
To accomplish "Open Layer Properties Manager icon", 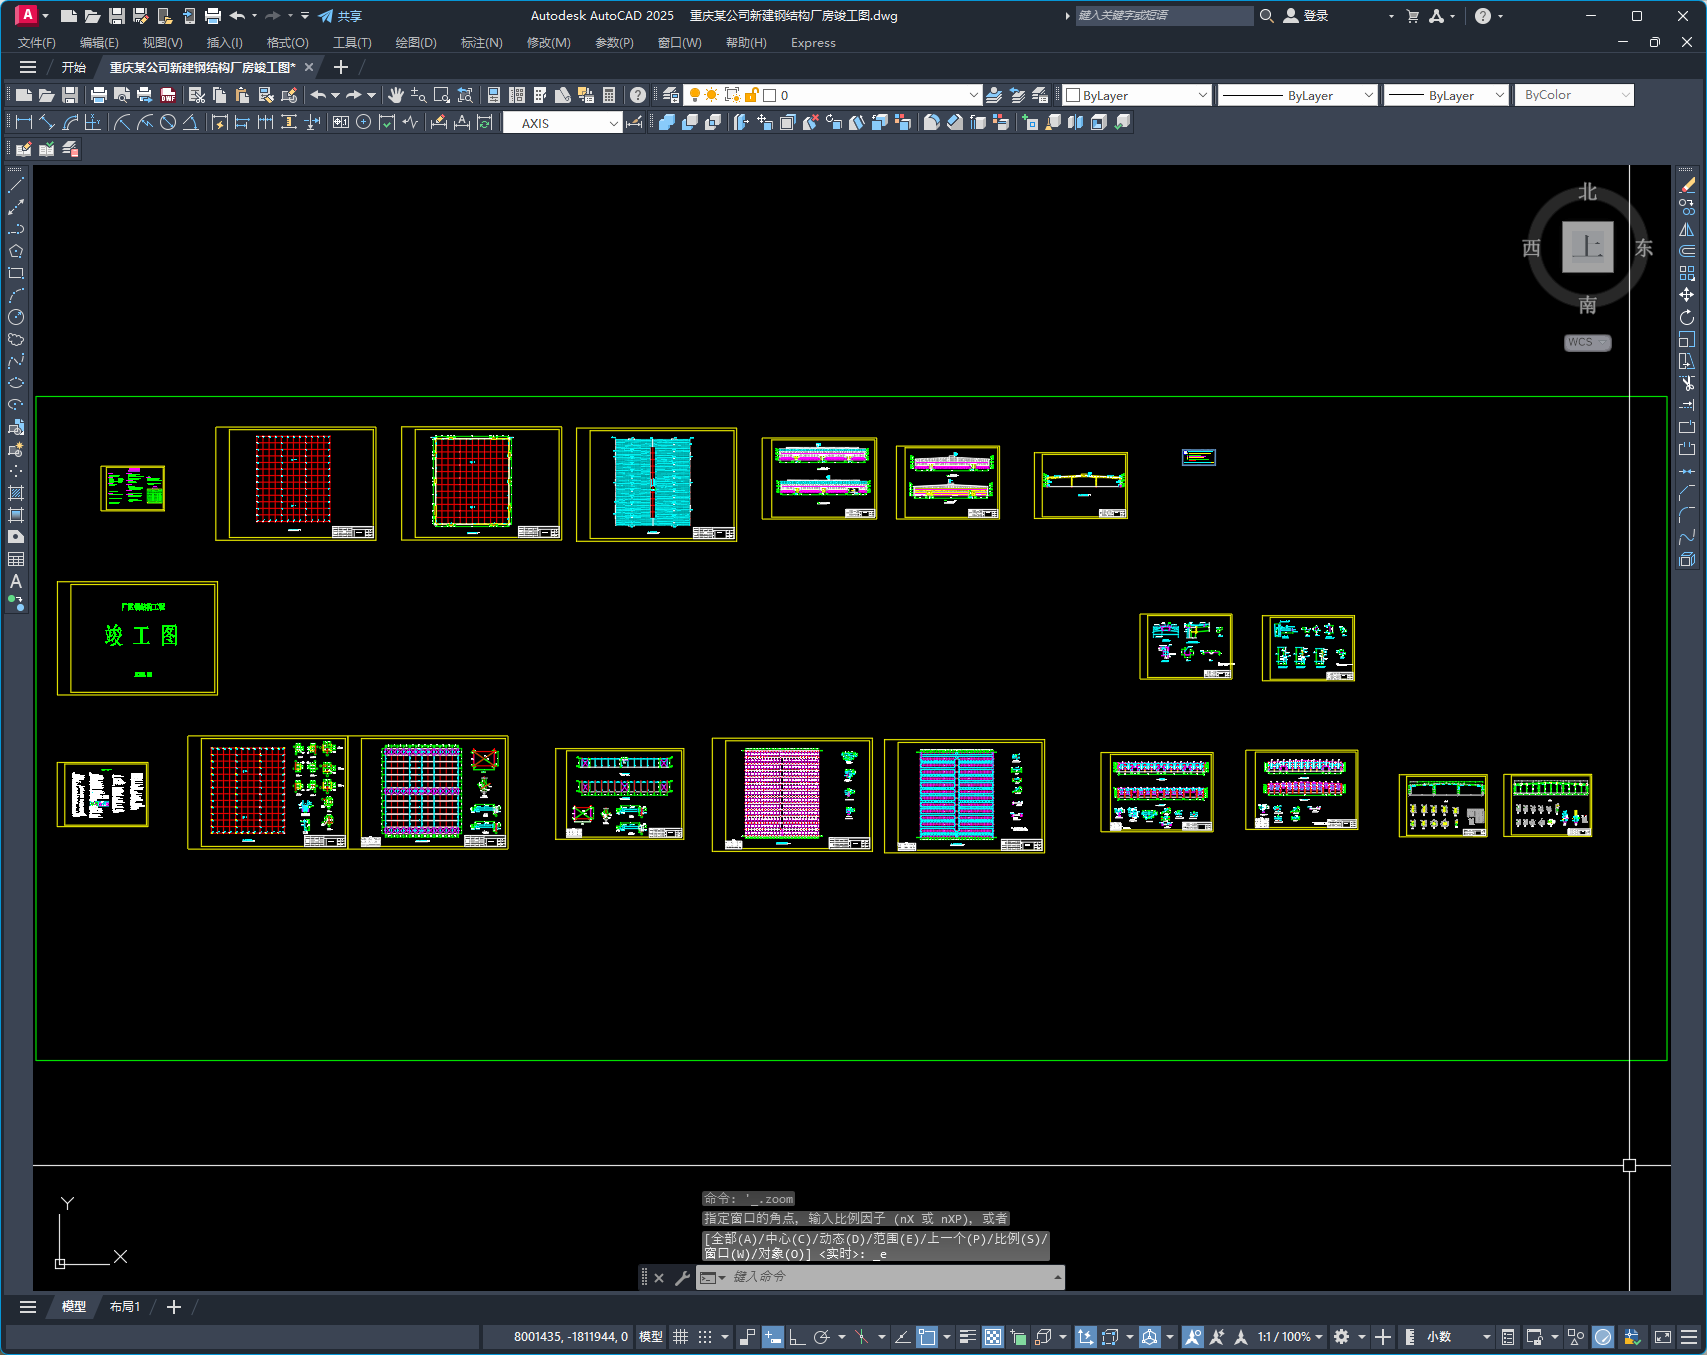I will [671, 95].
